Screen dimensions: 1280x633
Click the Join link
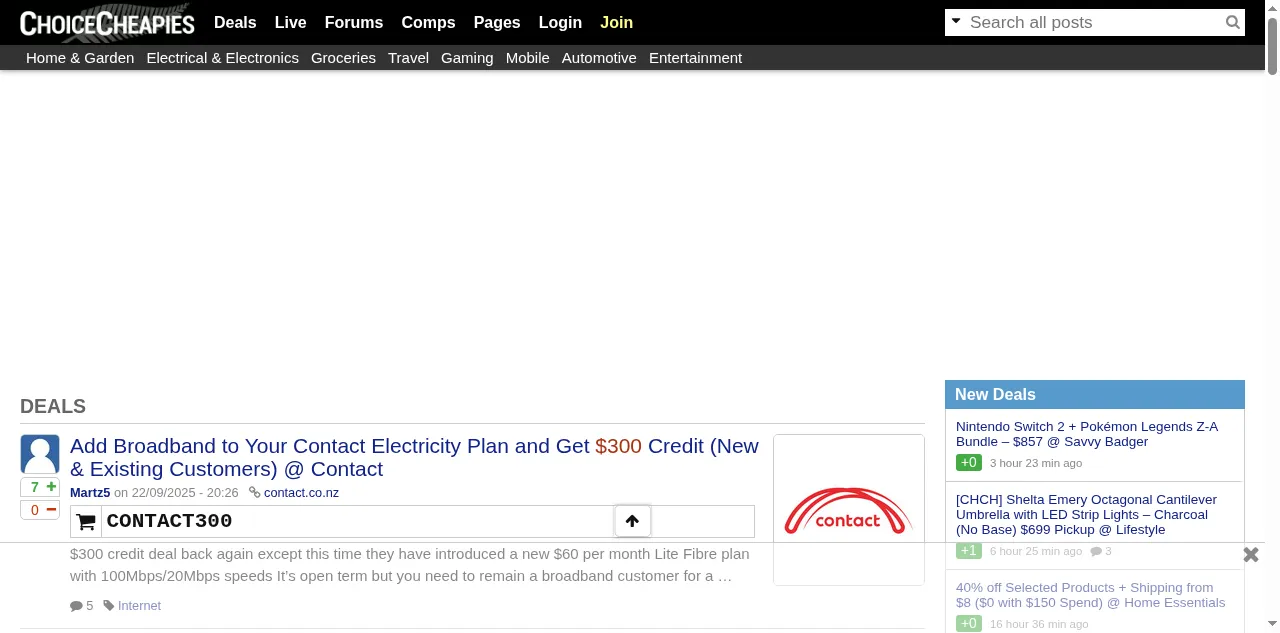(x=616, y=22)
